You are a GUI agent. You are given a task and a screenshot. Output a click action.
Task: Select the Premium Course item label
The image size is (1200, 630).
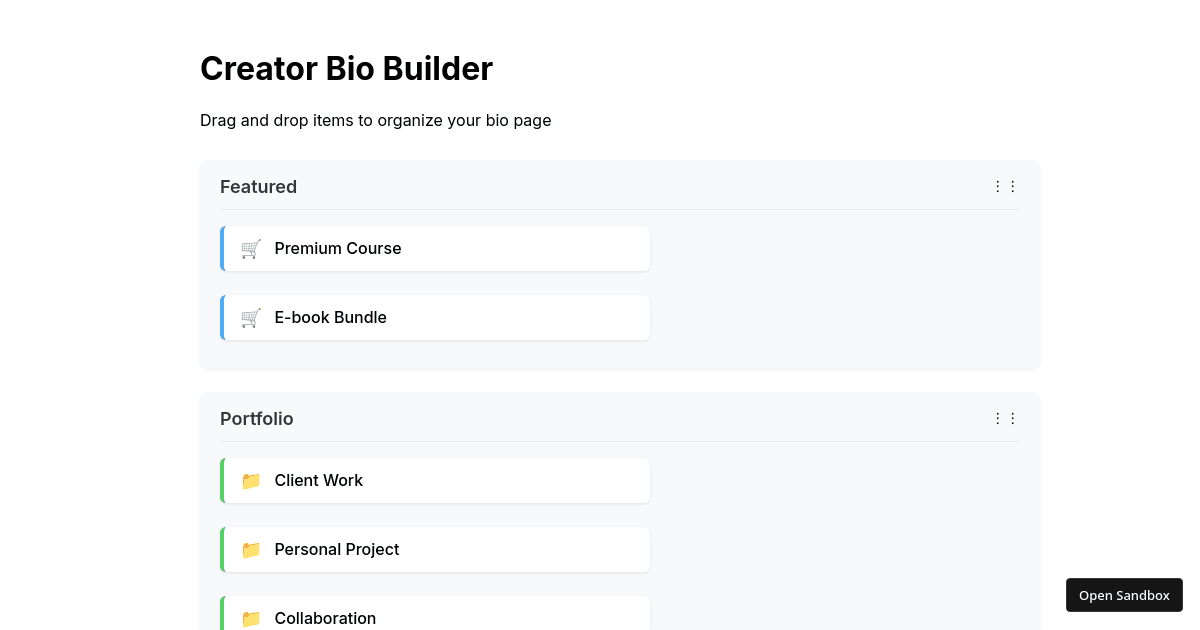pyautogui.click(x=338, y=249)
